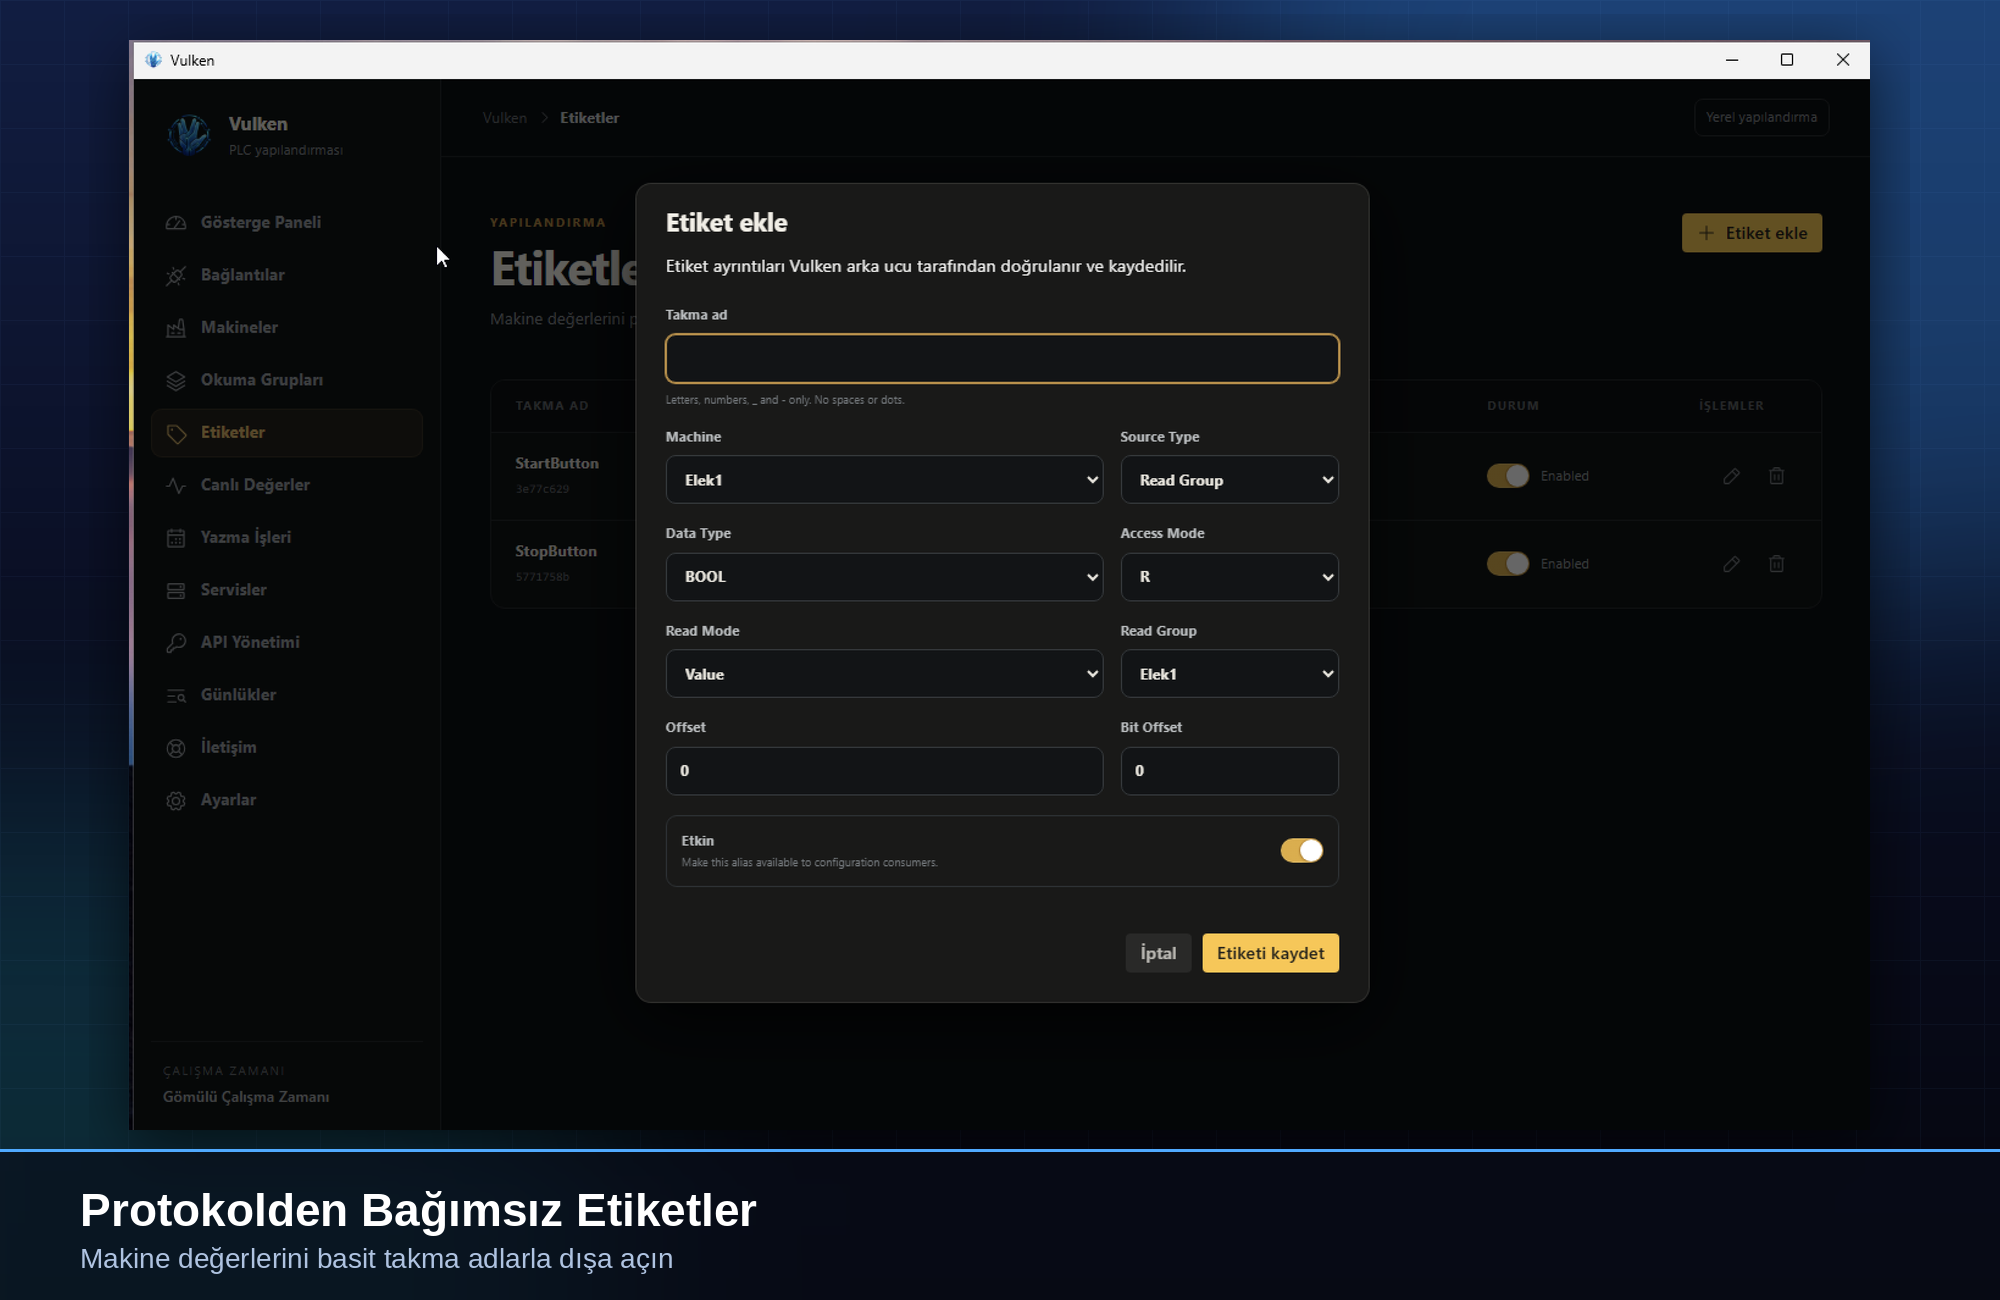Click the Offset input field
2000x1300 pixels.
point(884,771)
